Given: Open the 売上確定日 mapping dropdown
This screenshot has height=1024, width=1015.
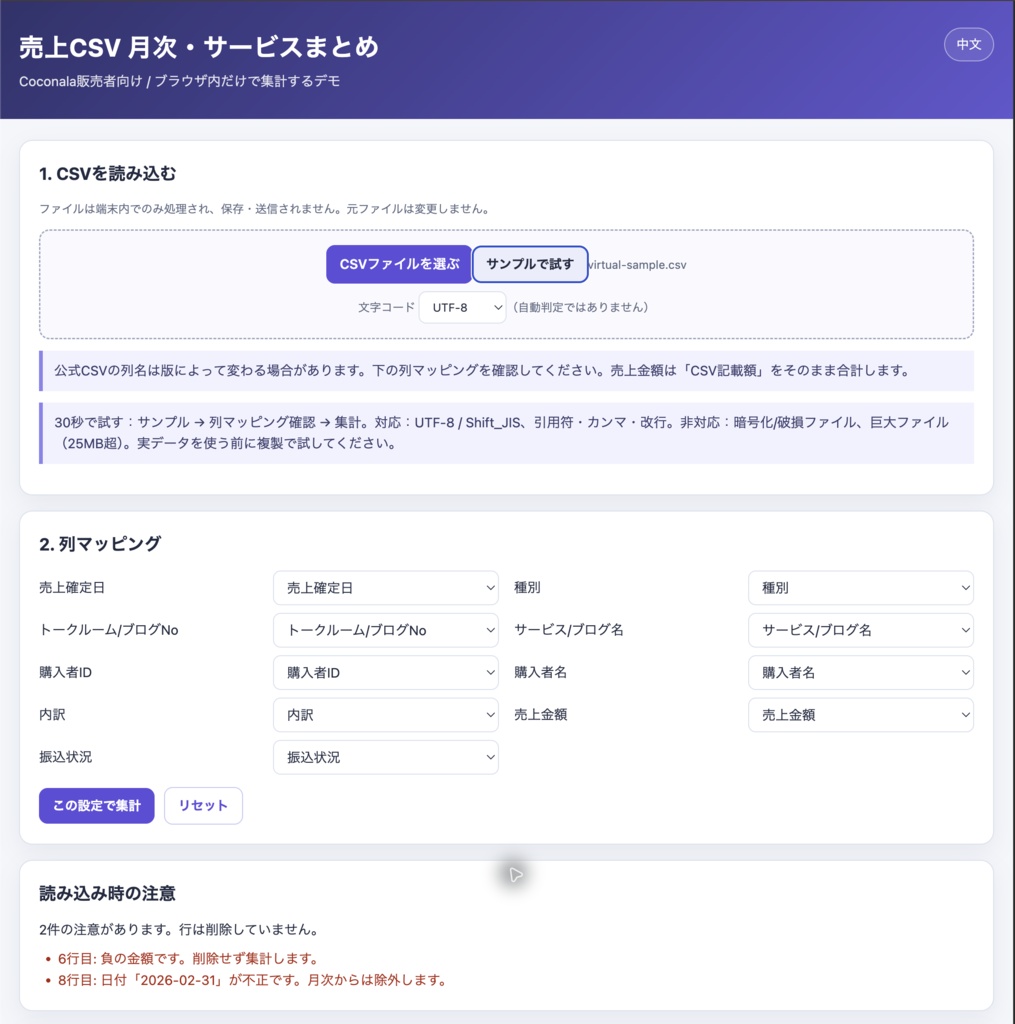Looking at the screenshot, I should tap(386, 588).
